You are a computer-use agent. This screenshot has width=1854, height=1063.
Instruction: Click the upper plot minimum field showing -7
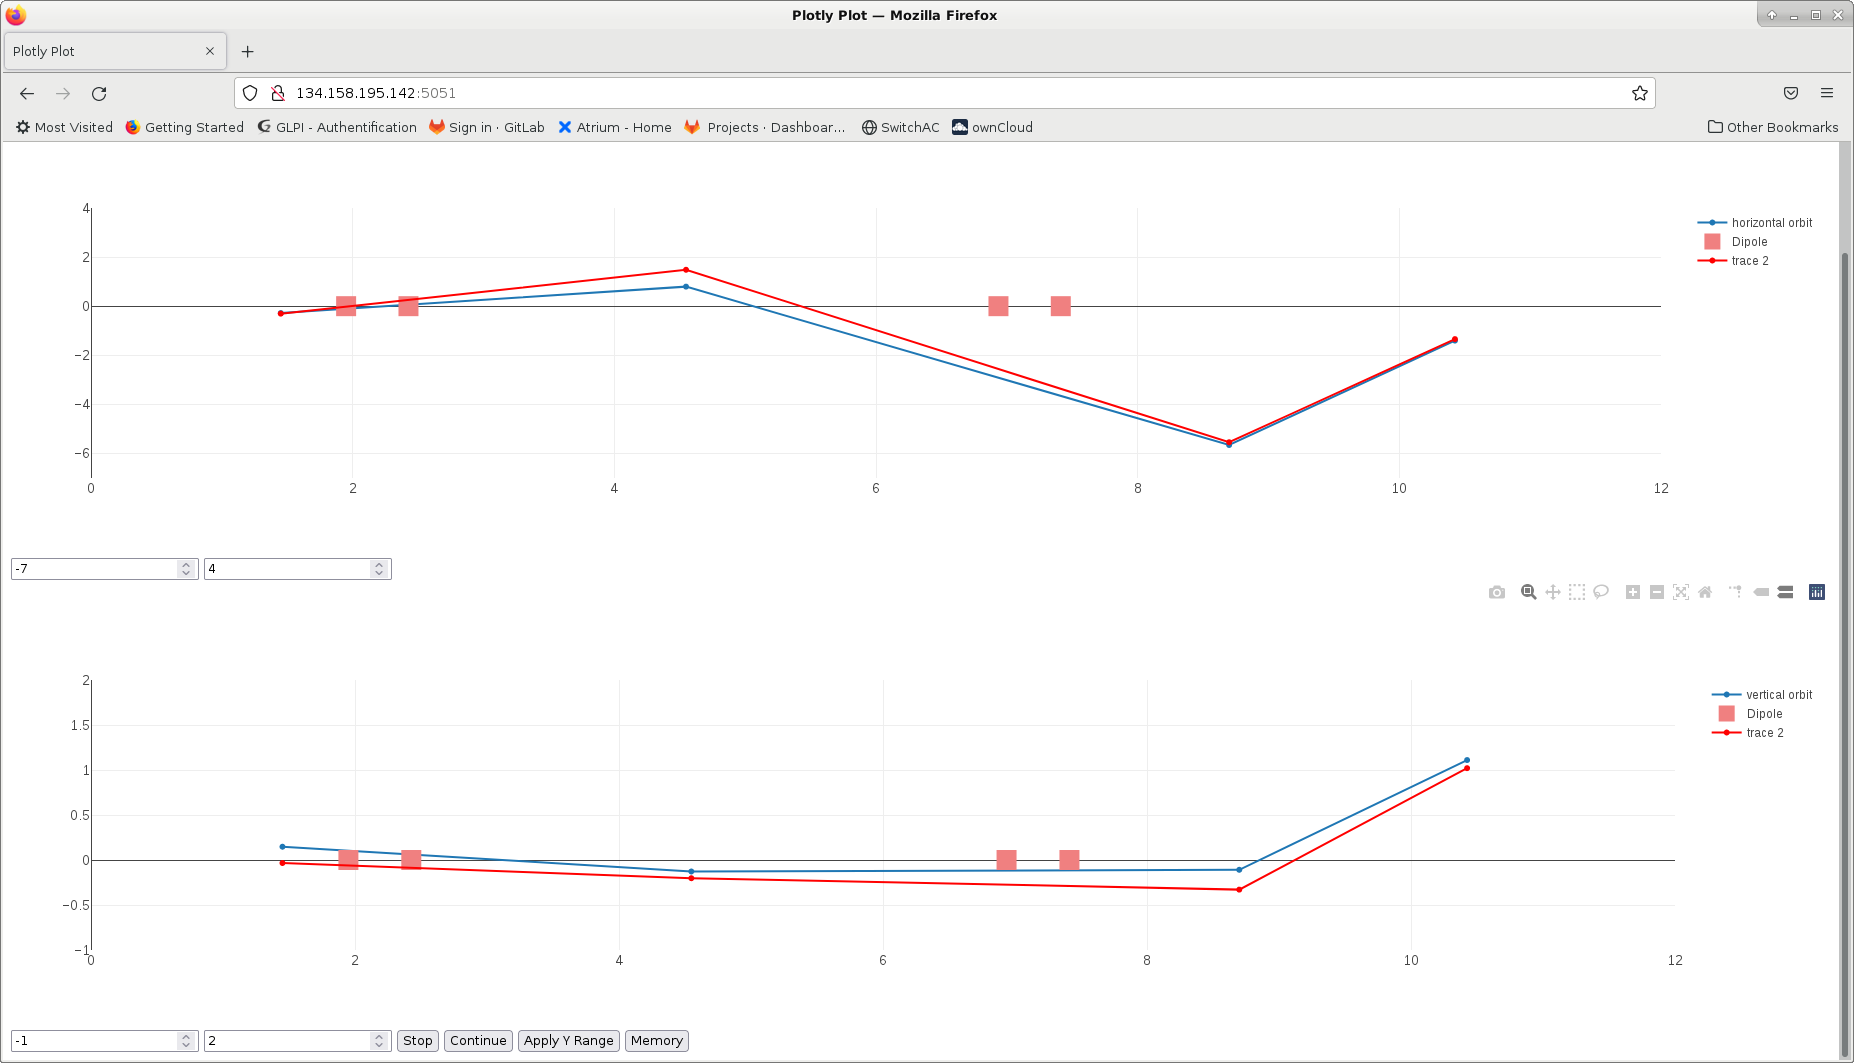pos(94,569)
